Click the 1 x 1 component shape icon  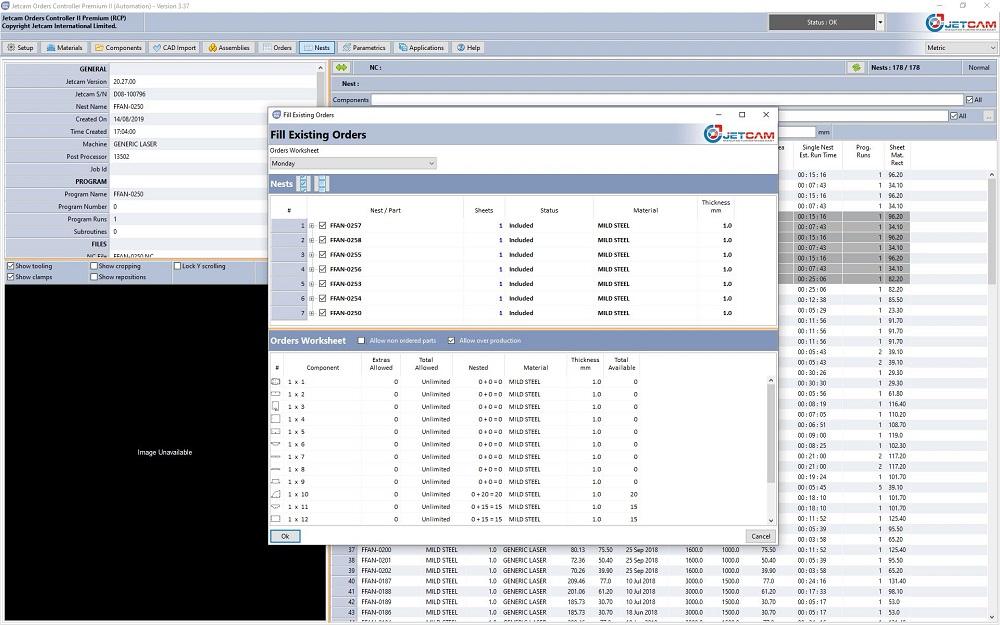(276, 382)
